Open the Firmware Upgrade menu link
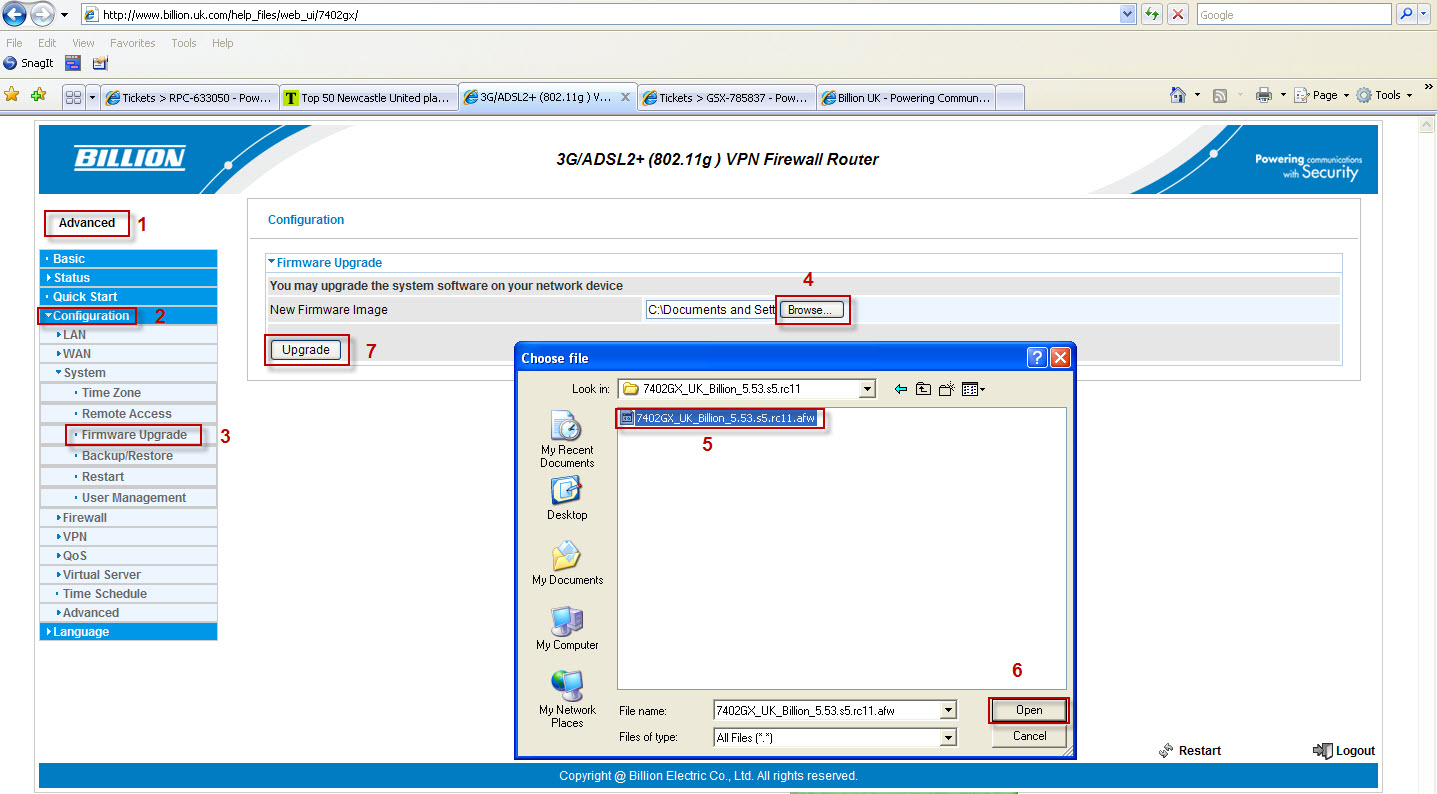1437x794 pixels. coord(134,435)
